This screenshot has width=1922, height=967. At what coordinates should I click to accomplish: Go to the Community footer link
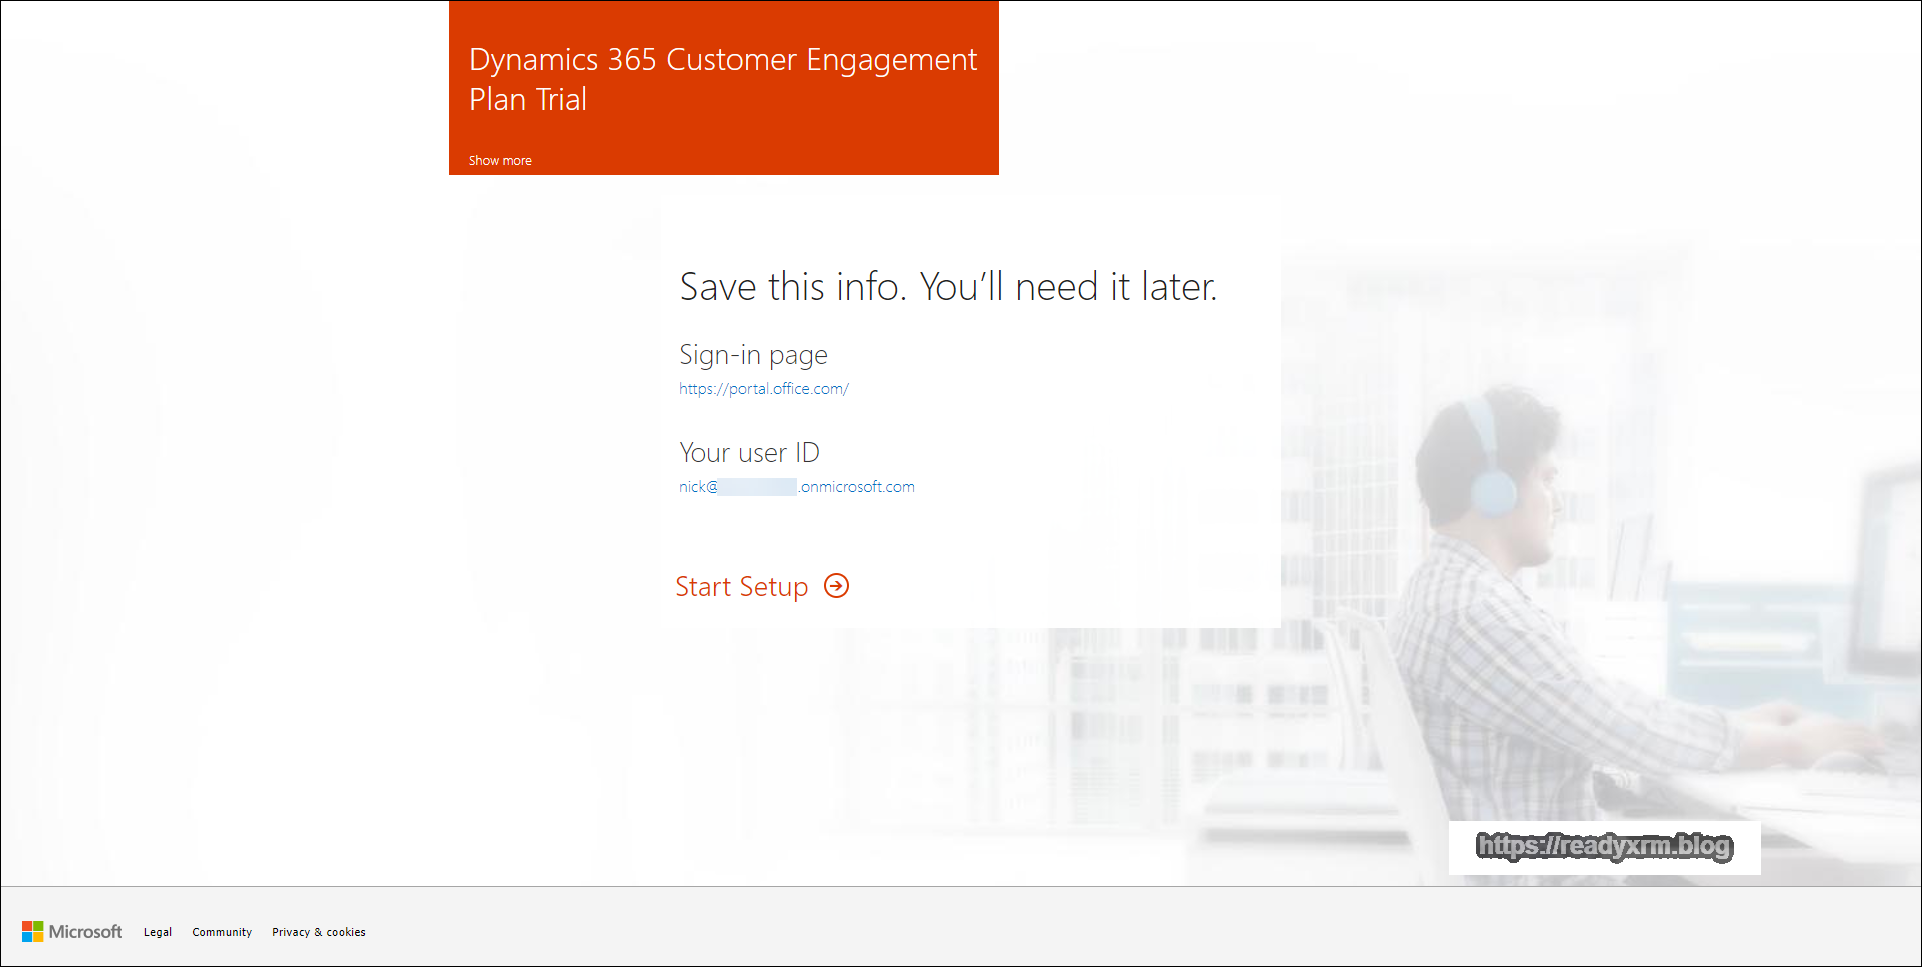(x=222, y=932)
